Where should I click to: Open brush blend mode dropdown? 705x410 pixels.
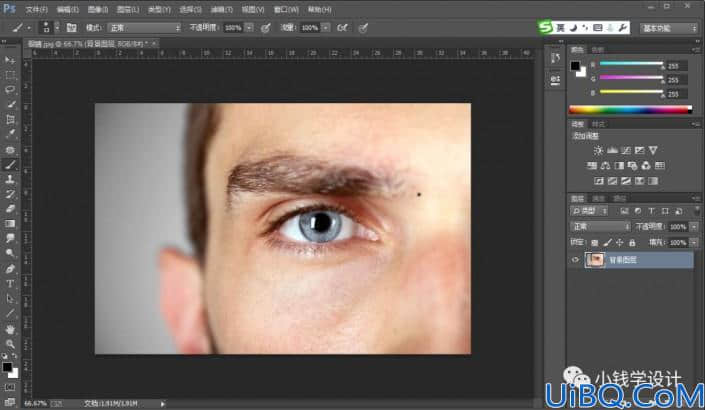pos(144,28)
